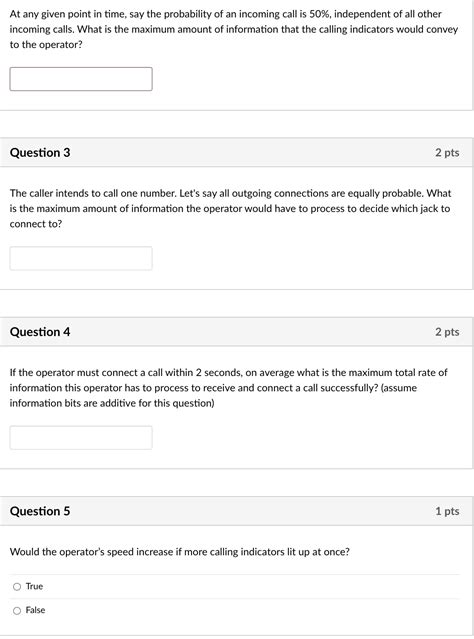
Task: Focus the answer box under the calling indicators question
Action: (81, 79)
